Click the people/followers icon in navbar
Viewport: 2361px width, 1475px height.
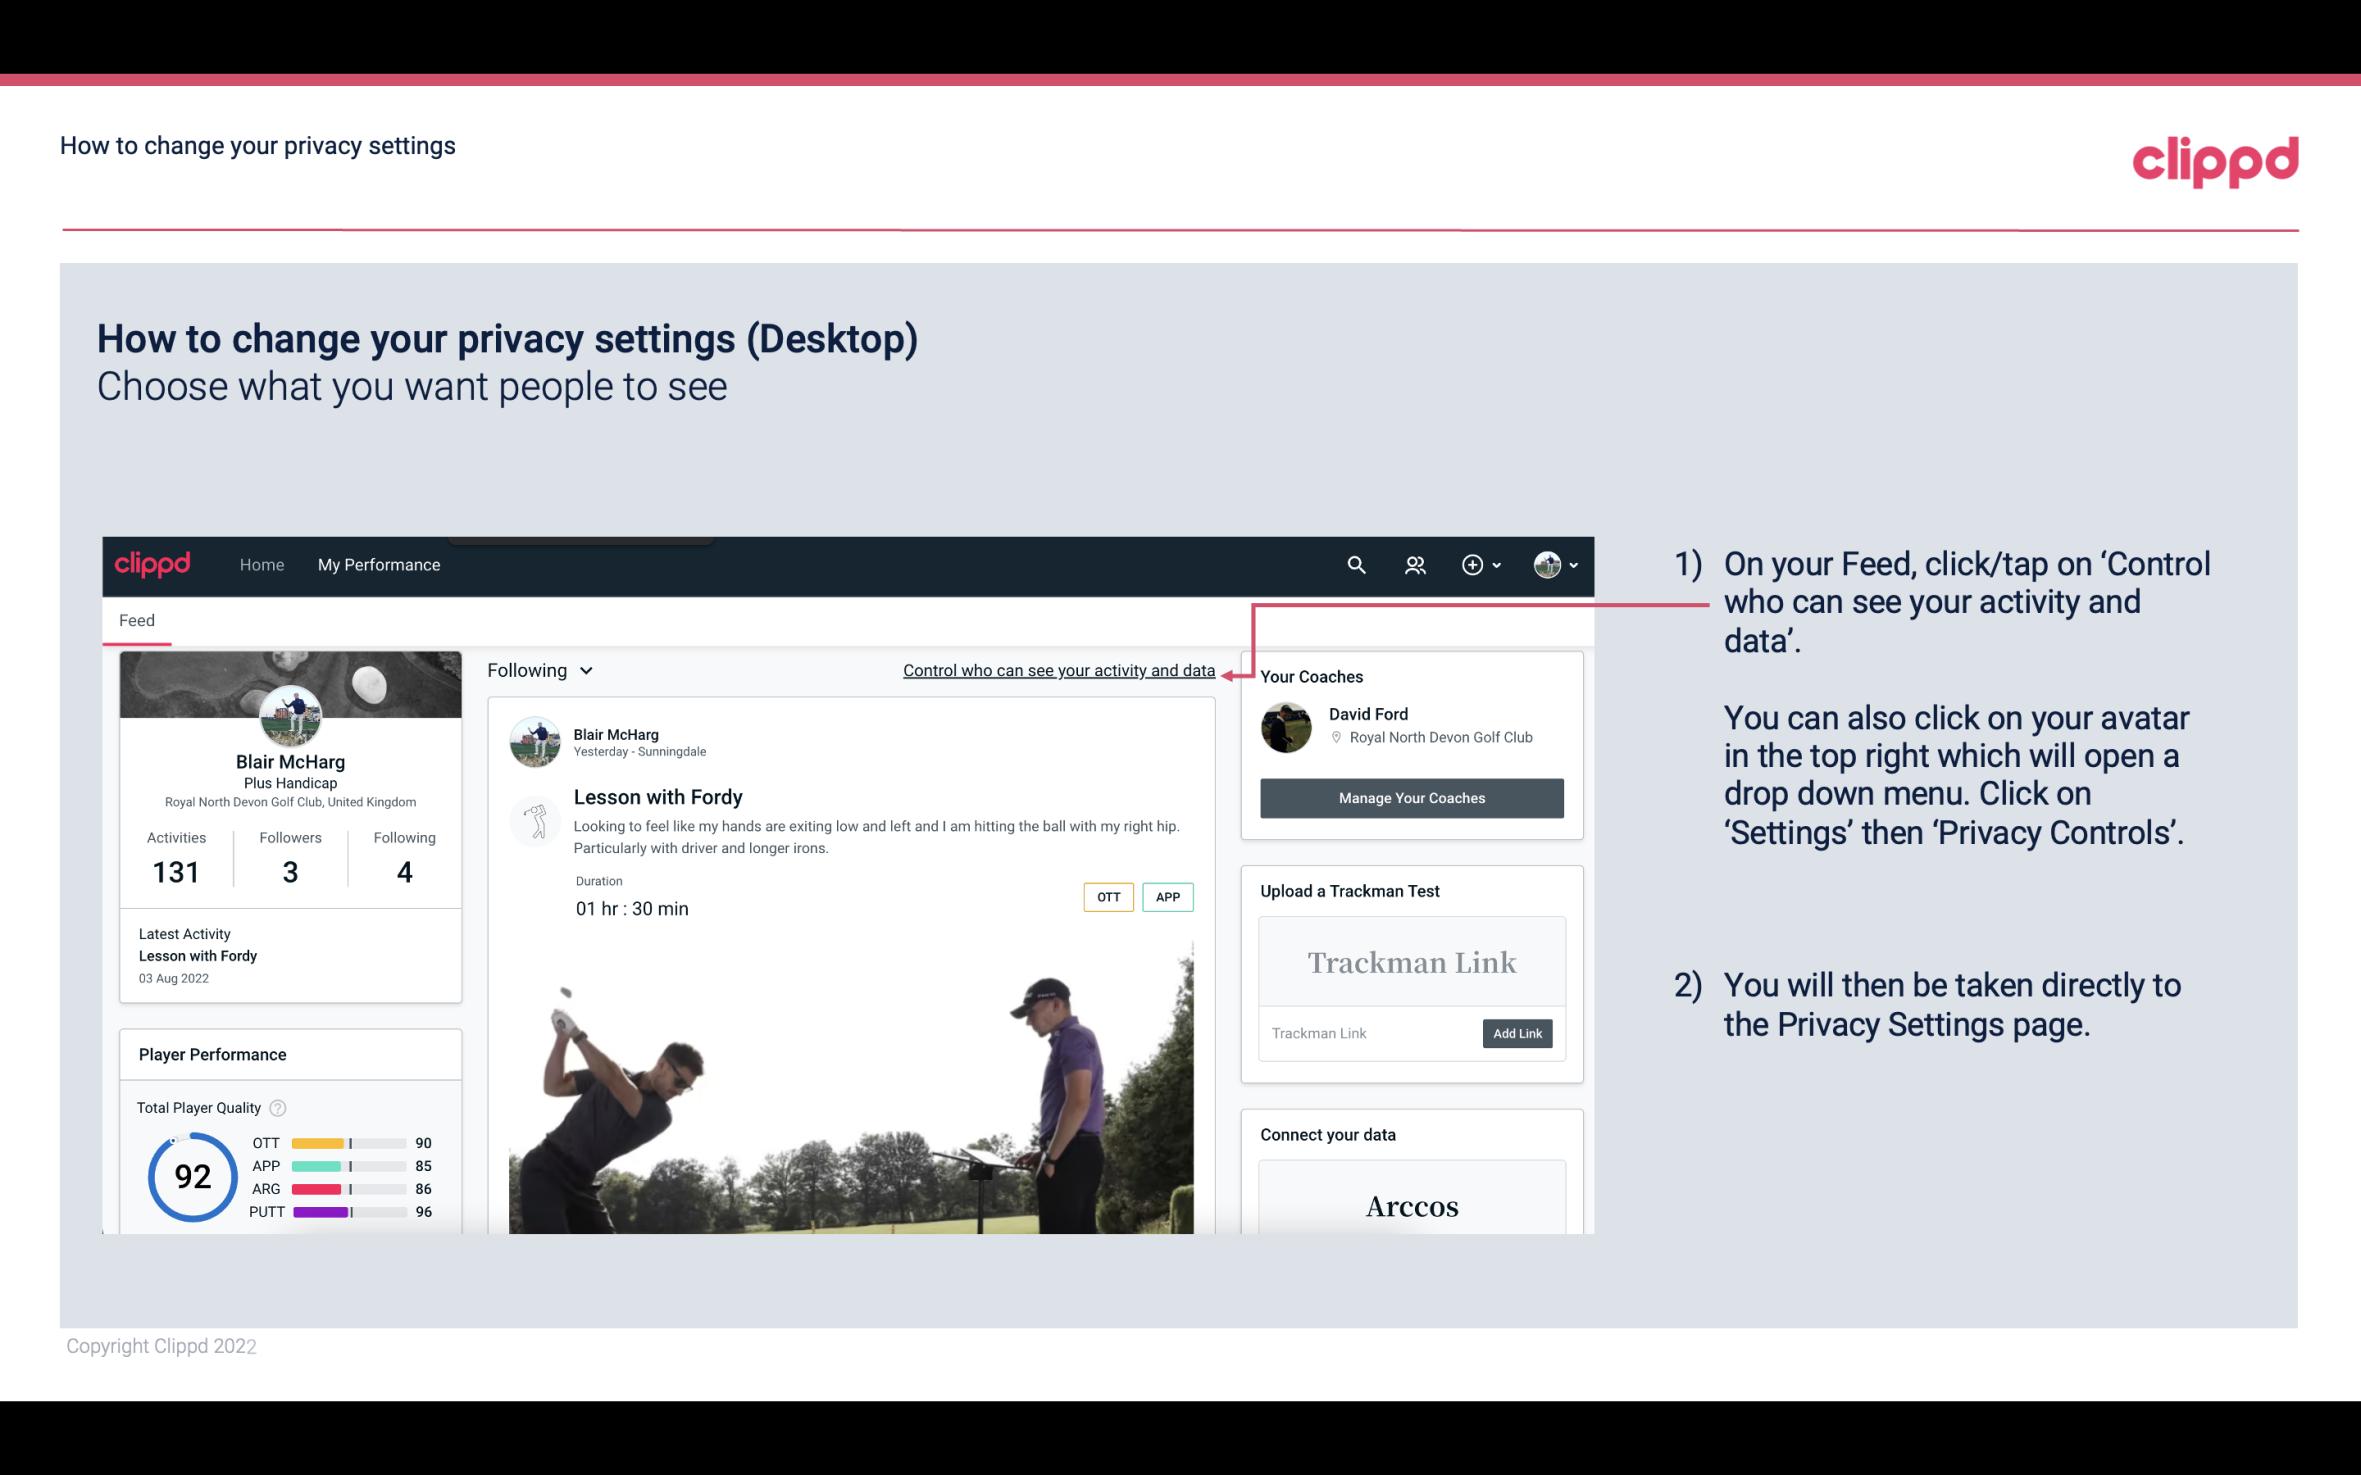[1417, 564]
